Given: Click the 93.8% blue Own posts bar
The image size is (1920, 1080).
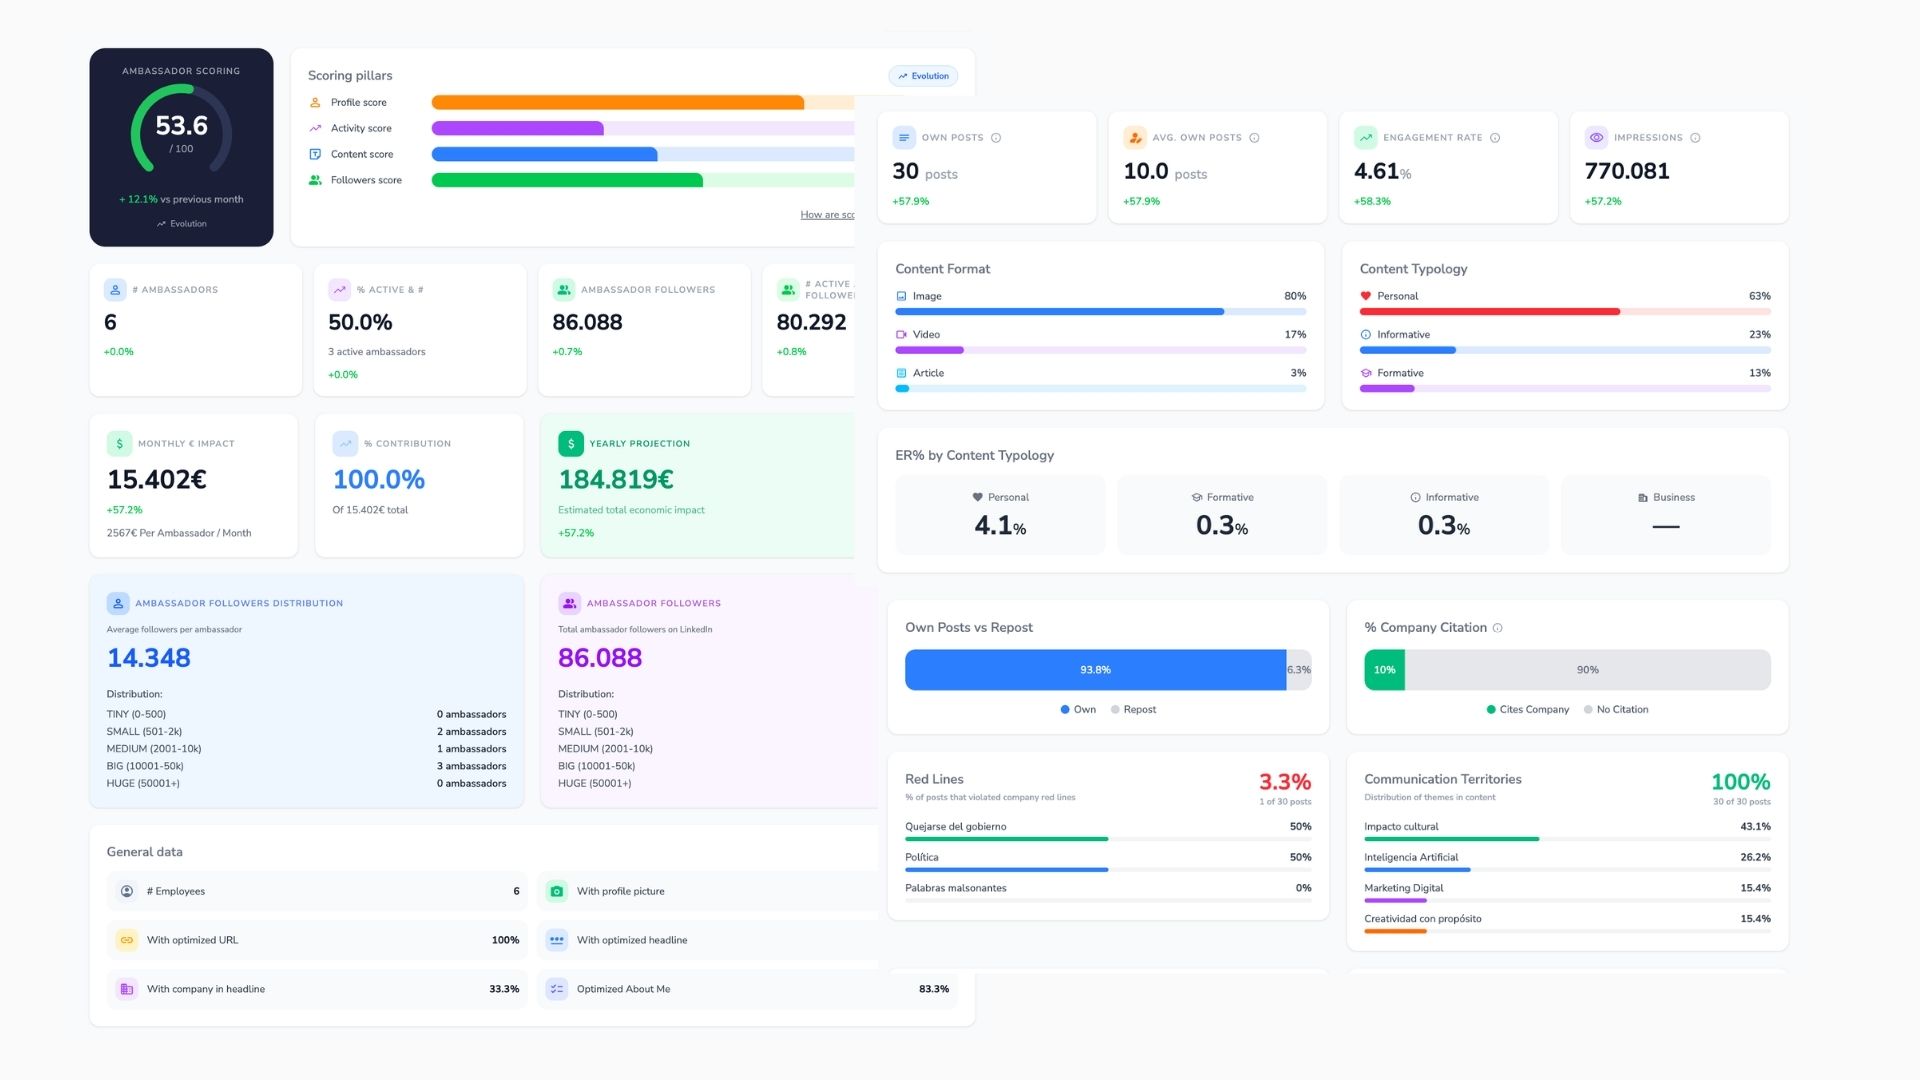Looking at the screenshot, I should click(1095, 670).
